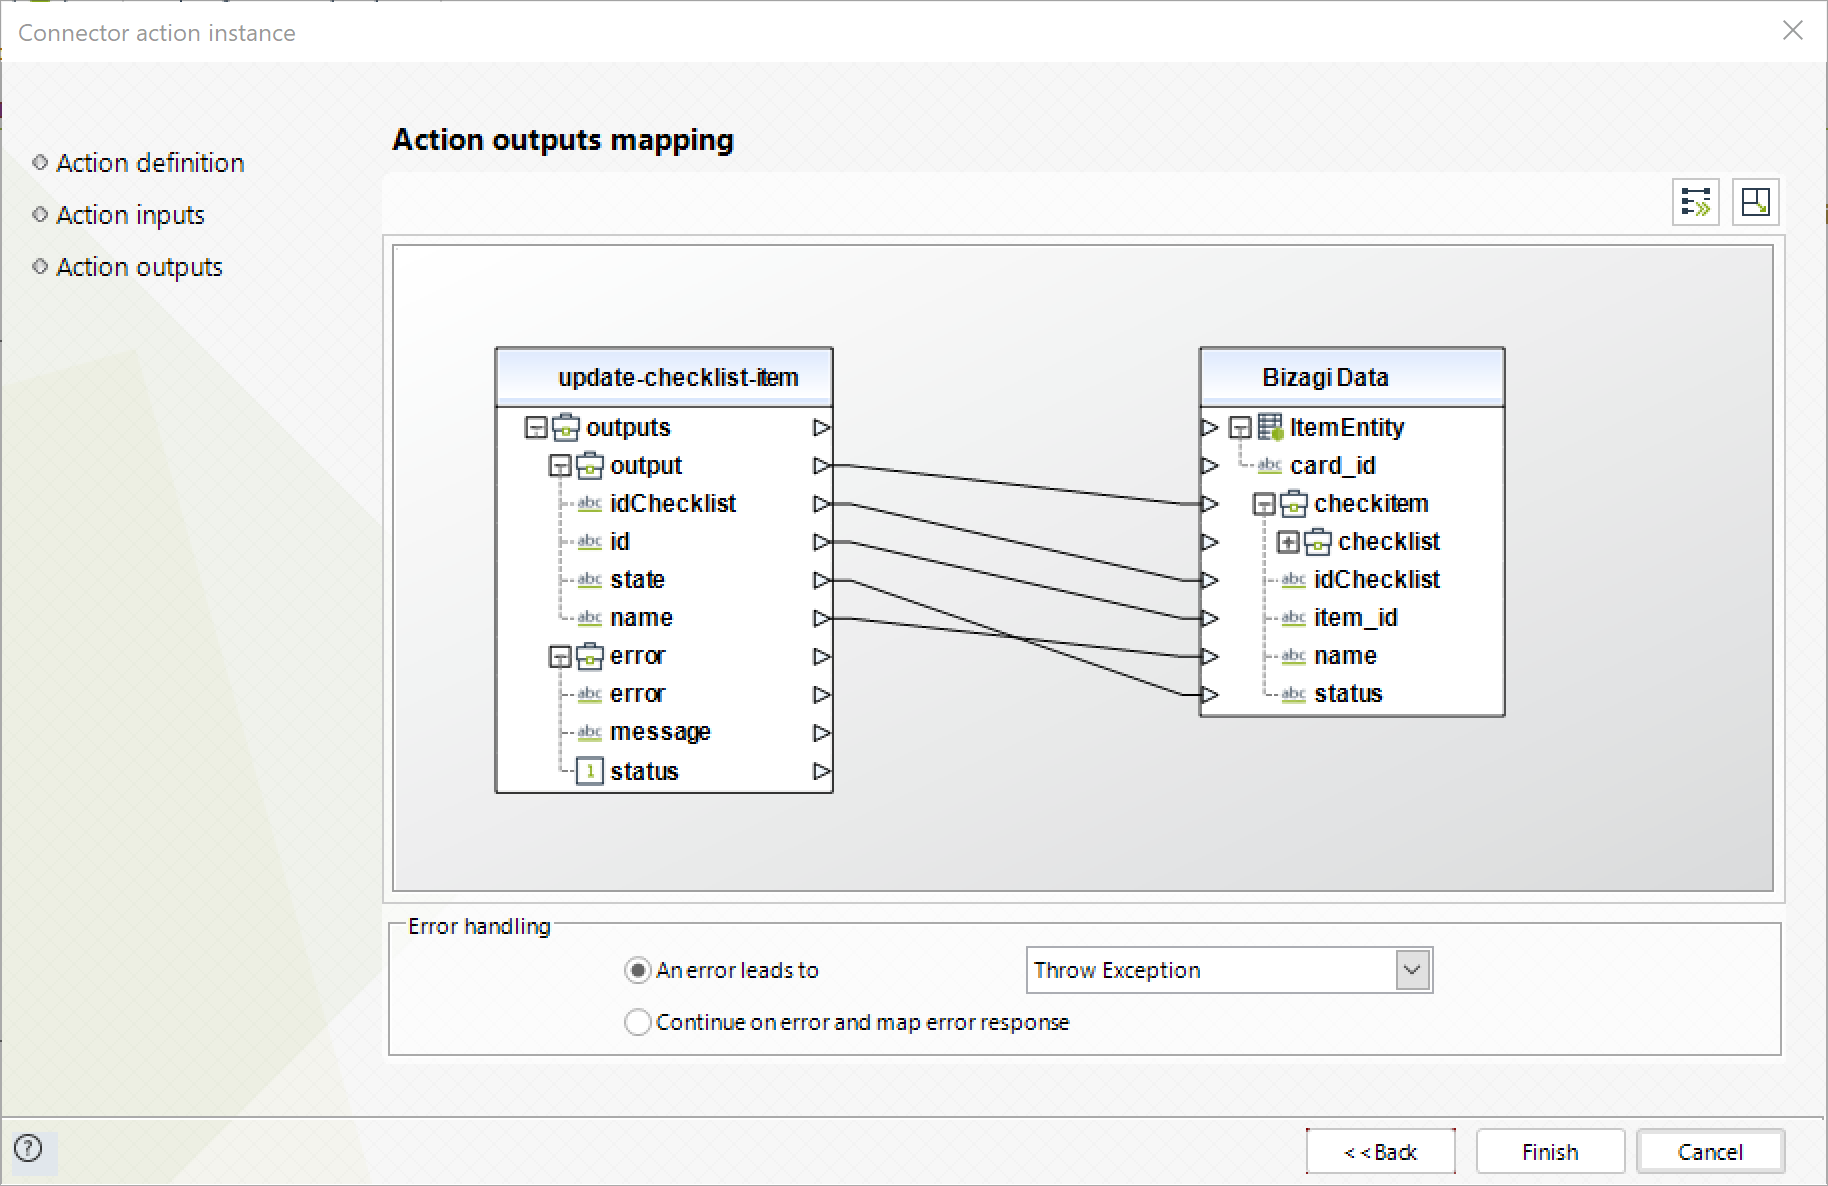Close the Connector action instance dialog

(x=1792, y=31)
